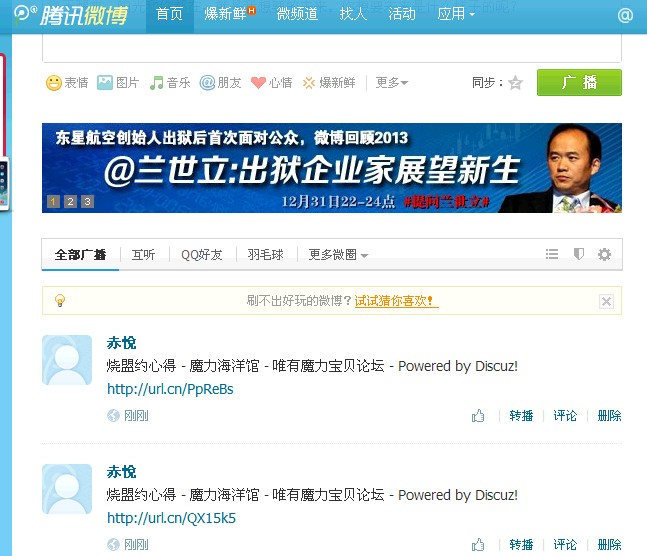
Task: Go to 微频道 in top navigation
Action: point(297,14)
